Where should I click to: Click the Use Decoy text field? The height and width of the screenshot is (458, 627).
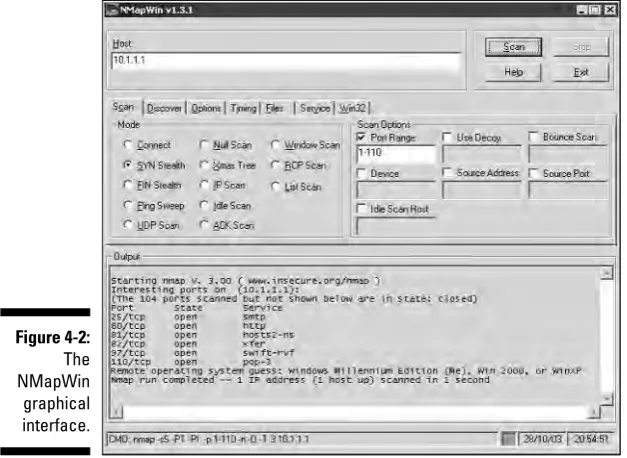point(482,154)
